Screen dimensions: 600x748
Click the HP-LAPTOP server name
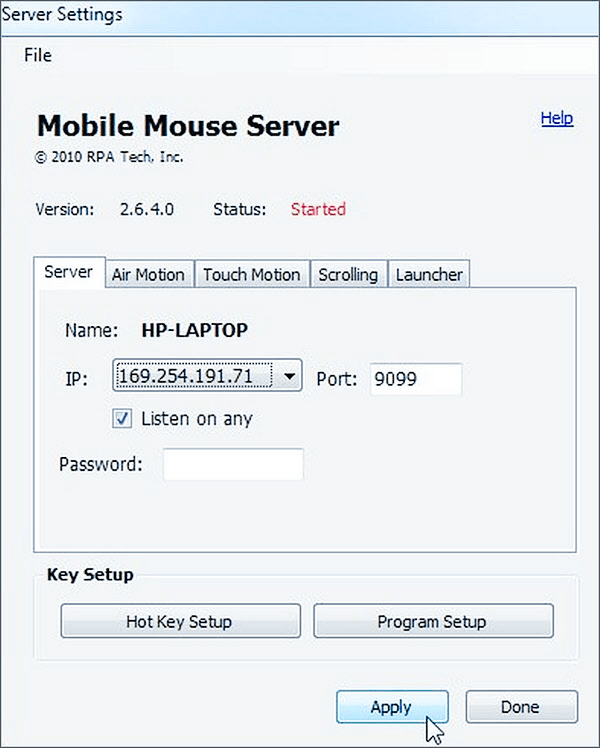[x=195, y=330]
